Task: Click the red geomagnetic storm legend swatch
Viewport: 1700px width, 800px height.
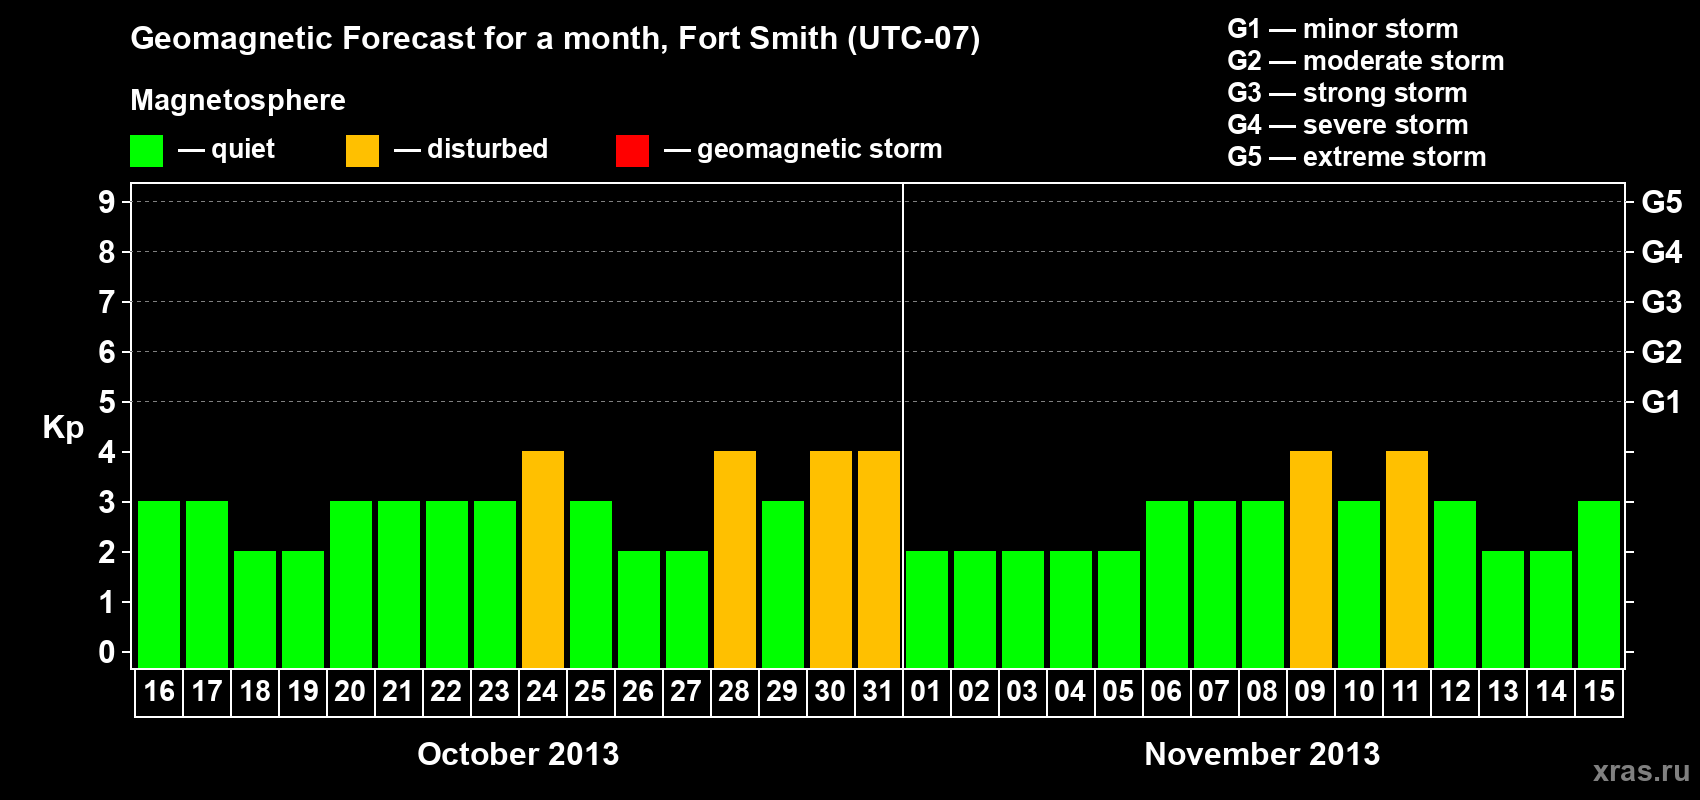Action: click(632, 151)
